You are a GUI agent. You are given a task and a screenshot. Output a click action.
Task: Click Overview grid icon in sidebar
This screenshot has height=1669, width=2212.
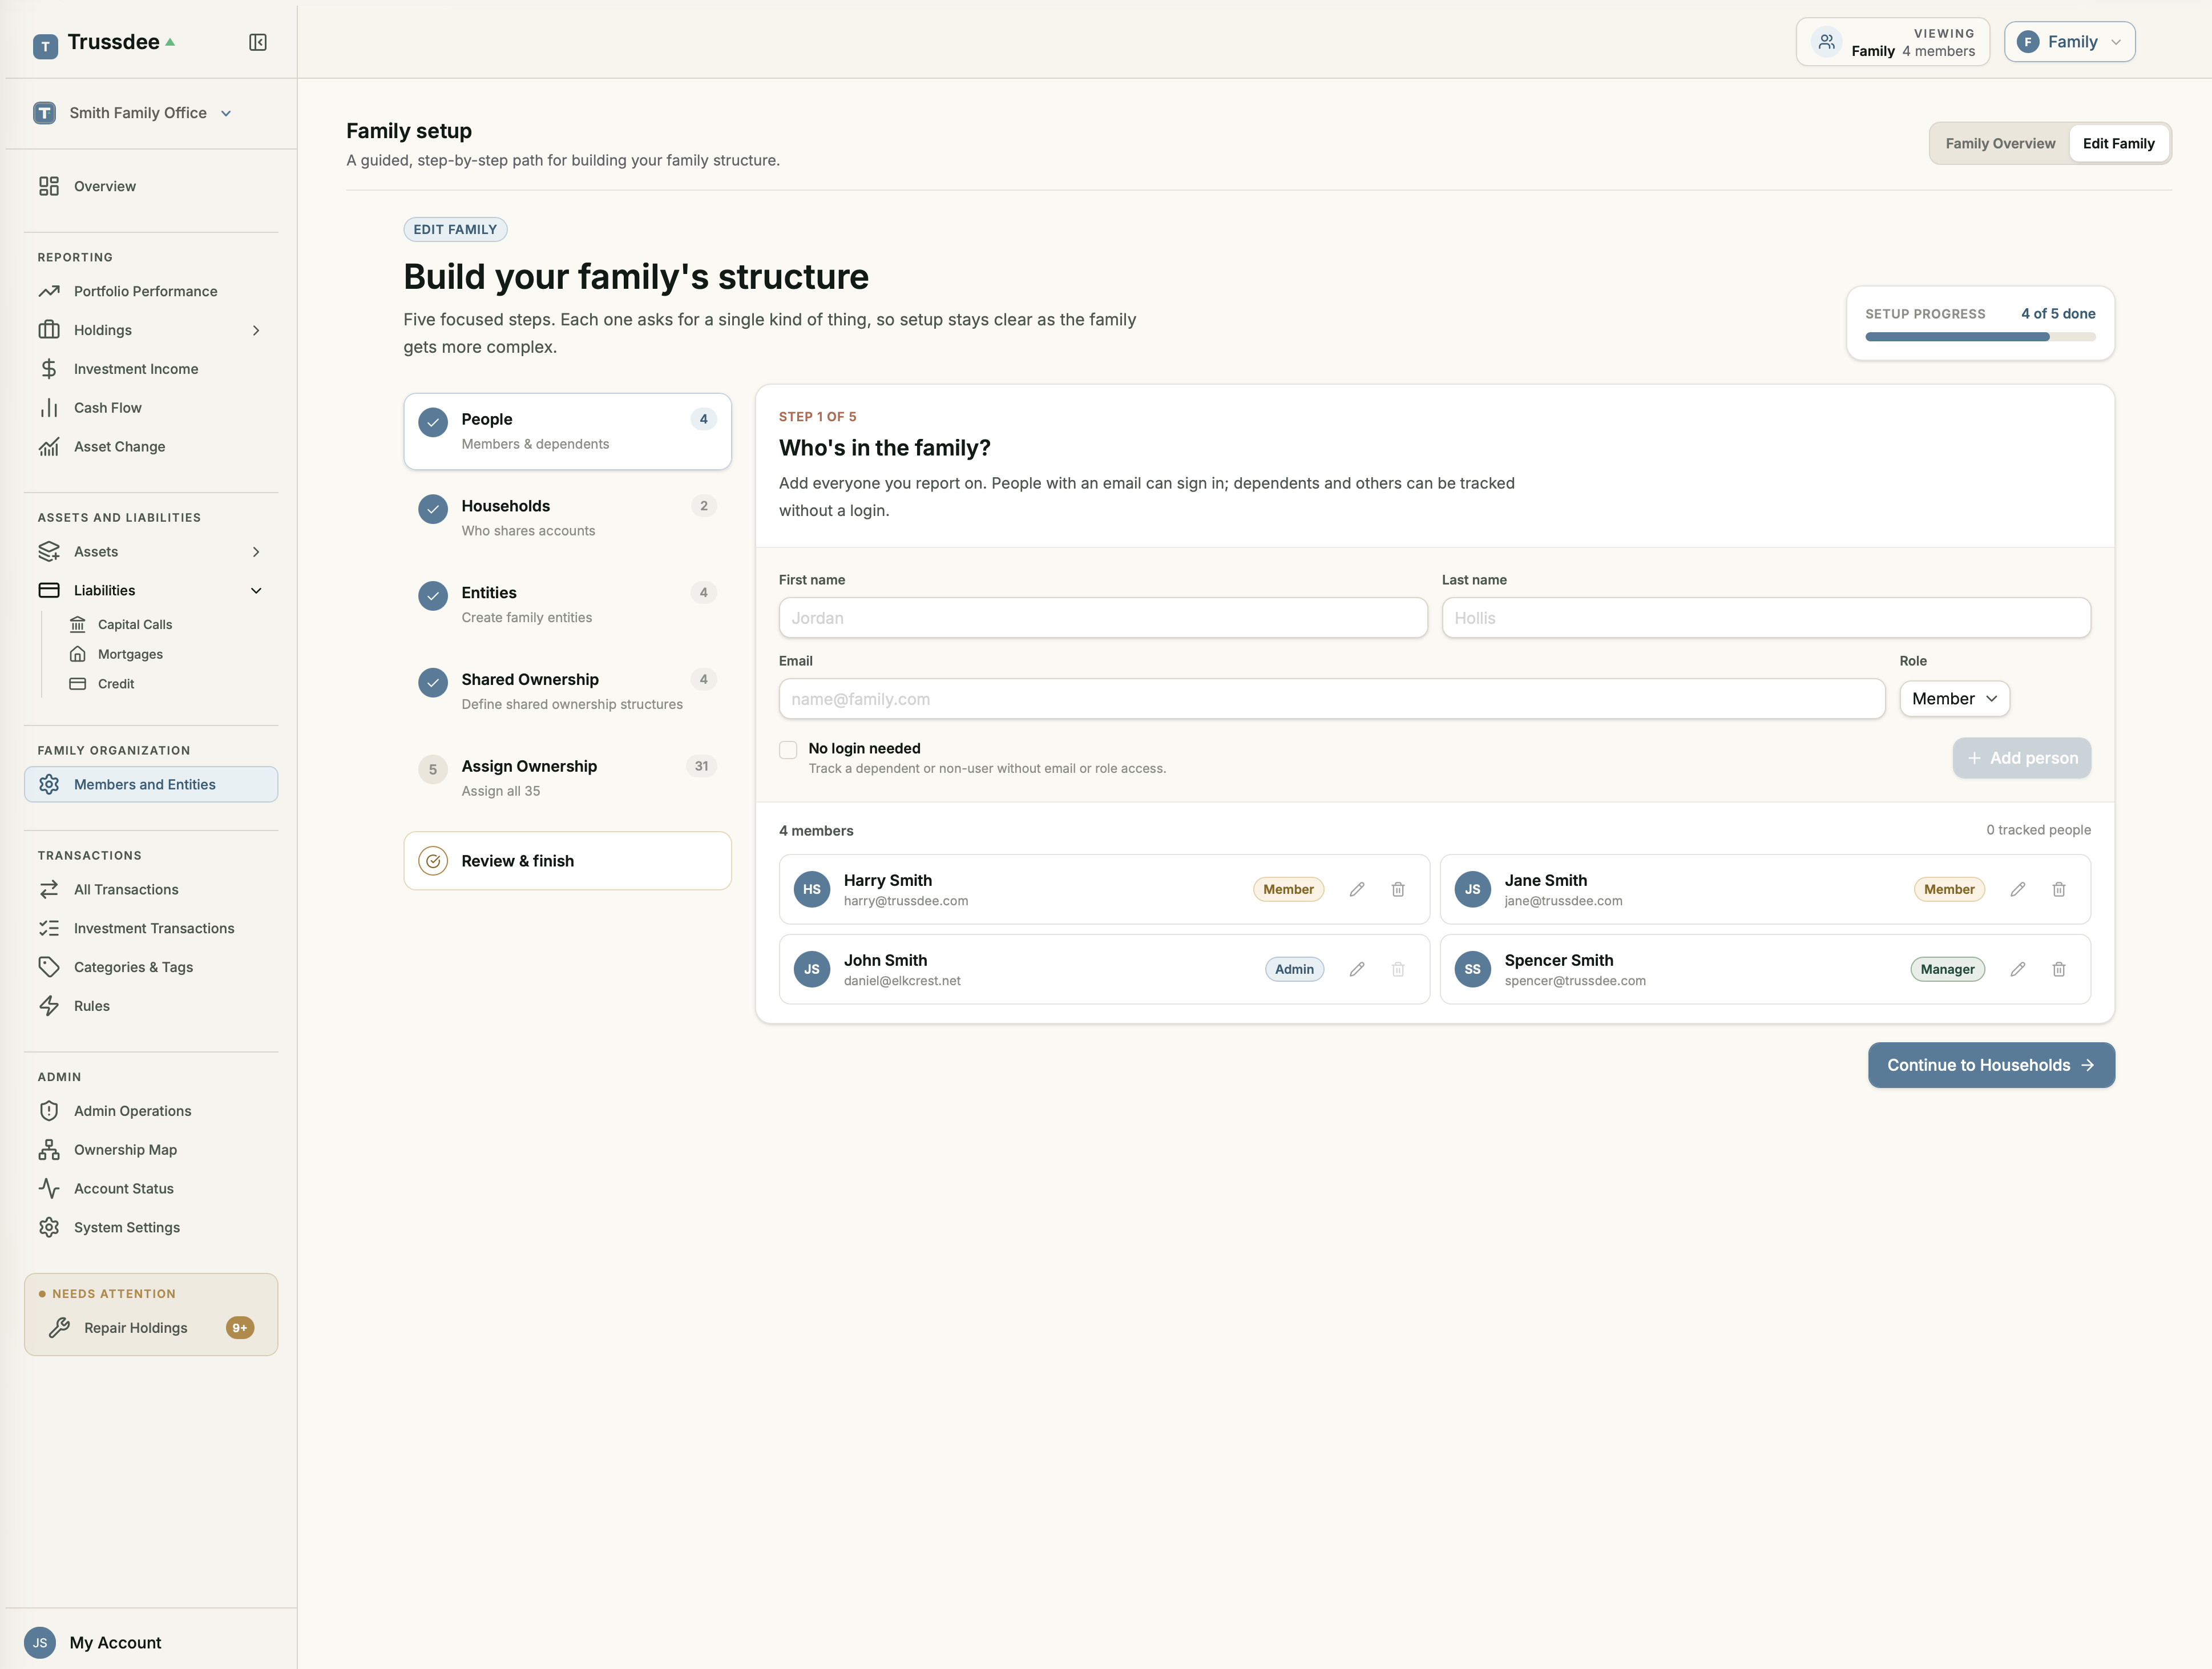click(49, 186)
